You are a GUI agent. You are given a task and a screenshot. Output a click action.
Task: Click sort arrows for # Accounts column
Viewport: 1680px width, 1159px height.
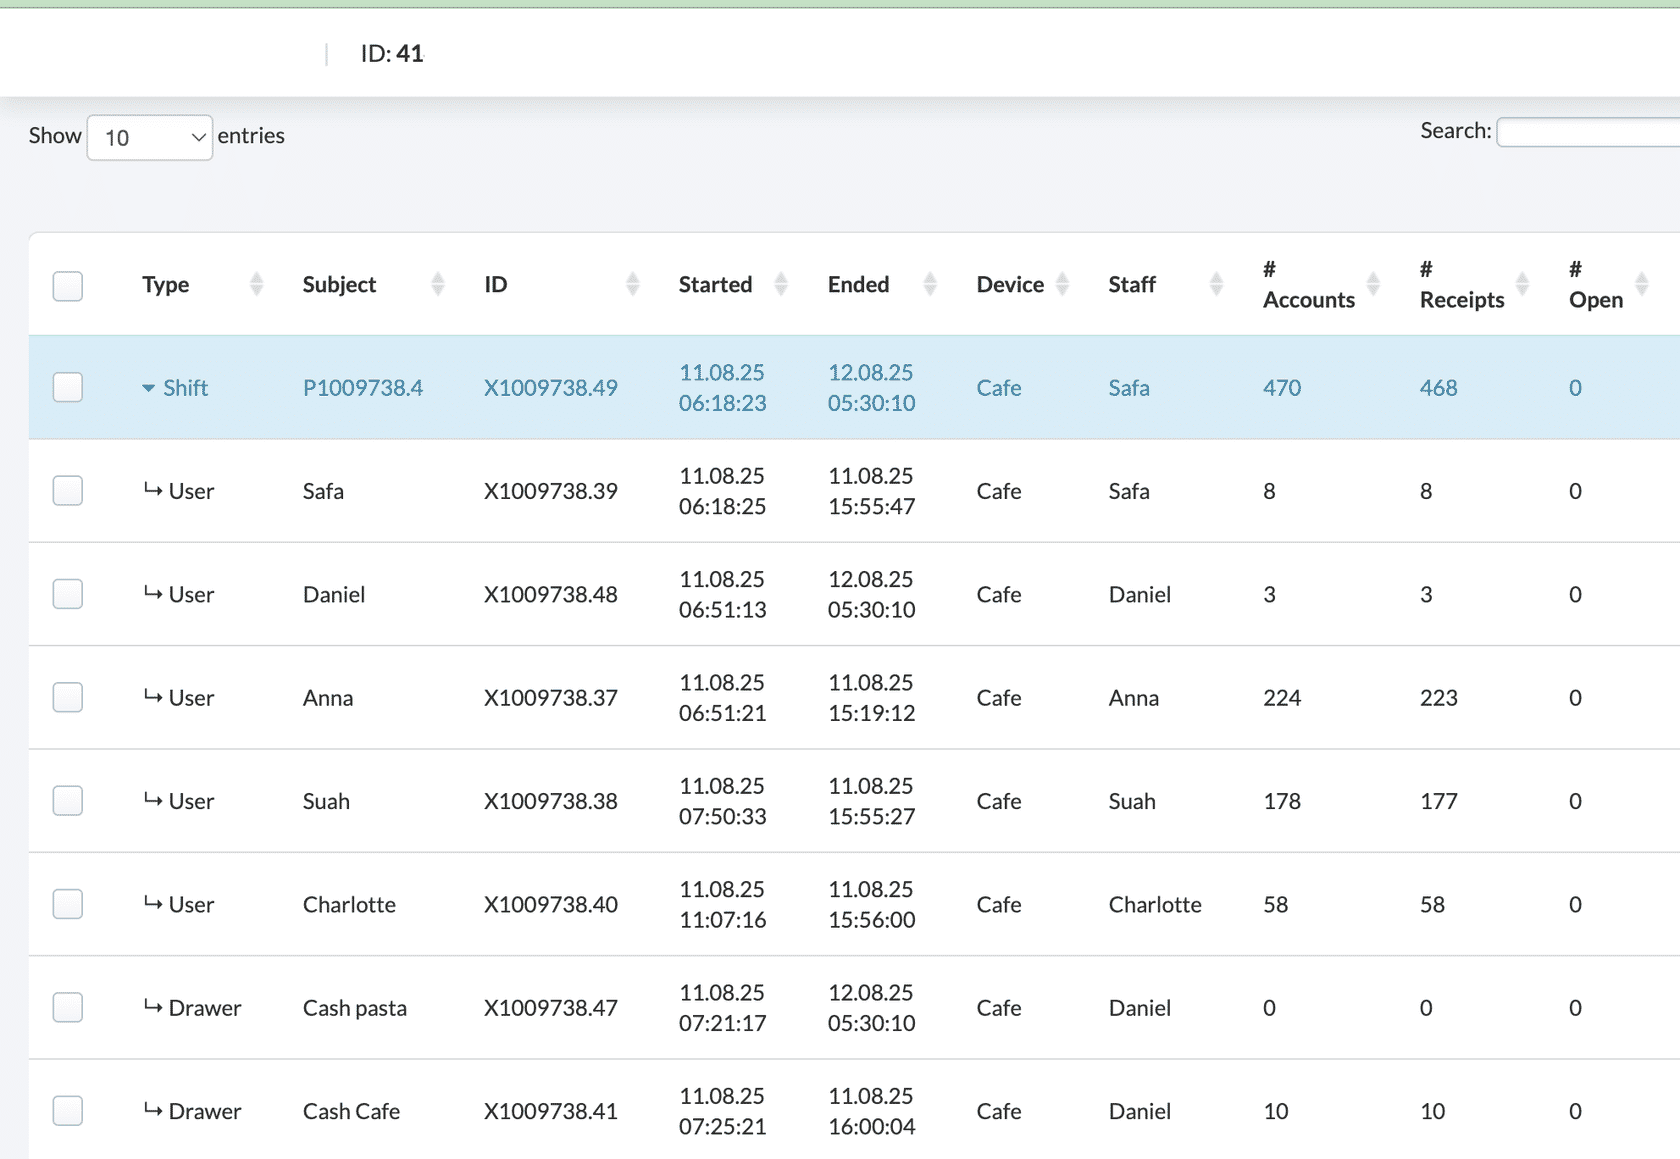[x=1373, y=285]
